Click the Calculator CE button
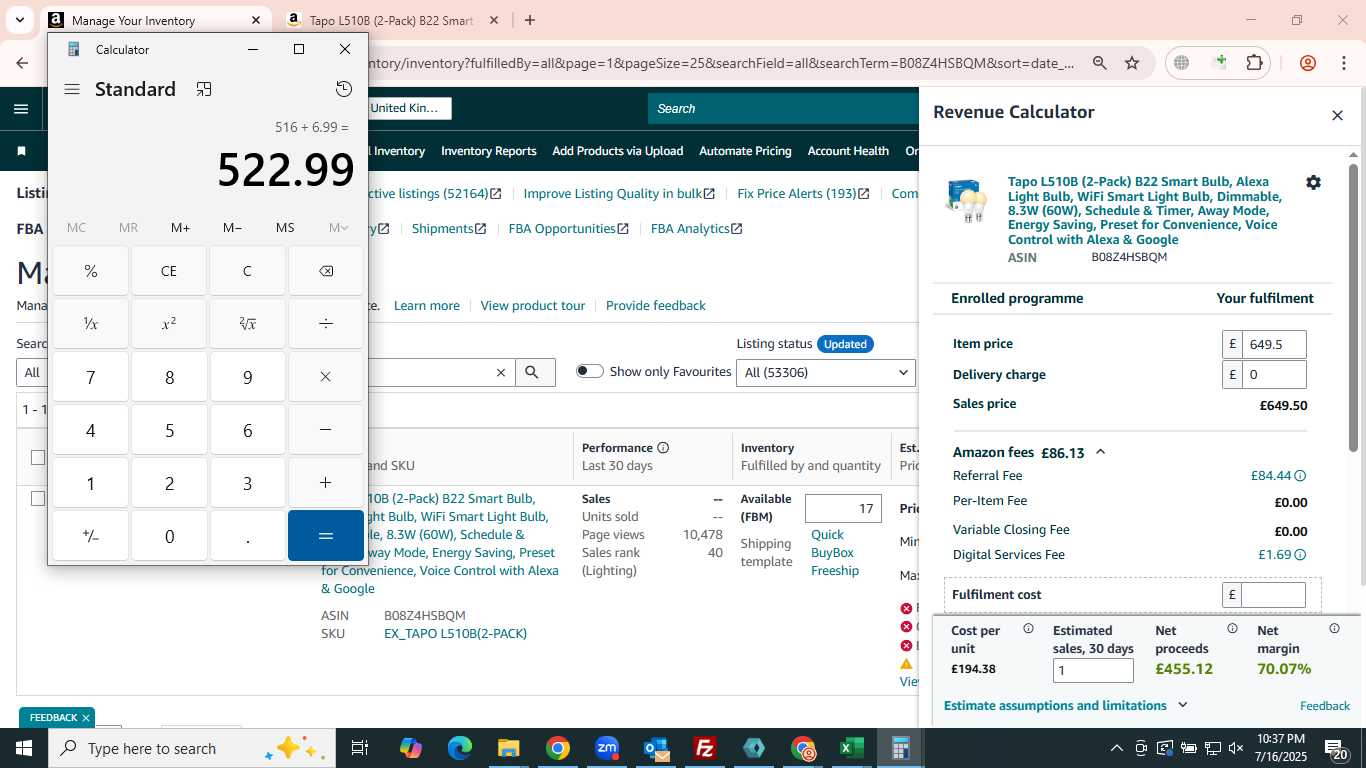 pos(169,271)
